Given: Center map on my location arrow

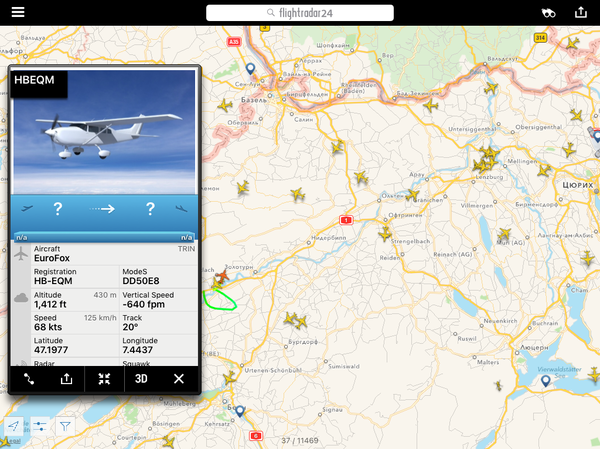Looking at the screenshot, I should pos(13,426).
